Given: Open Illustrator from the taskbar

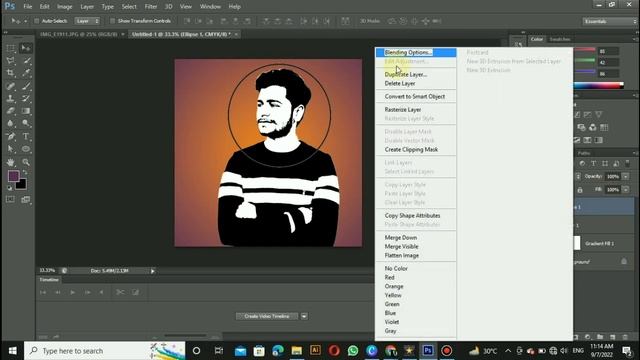Looking at the screenshot, I should (x=315, y=351).
